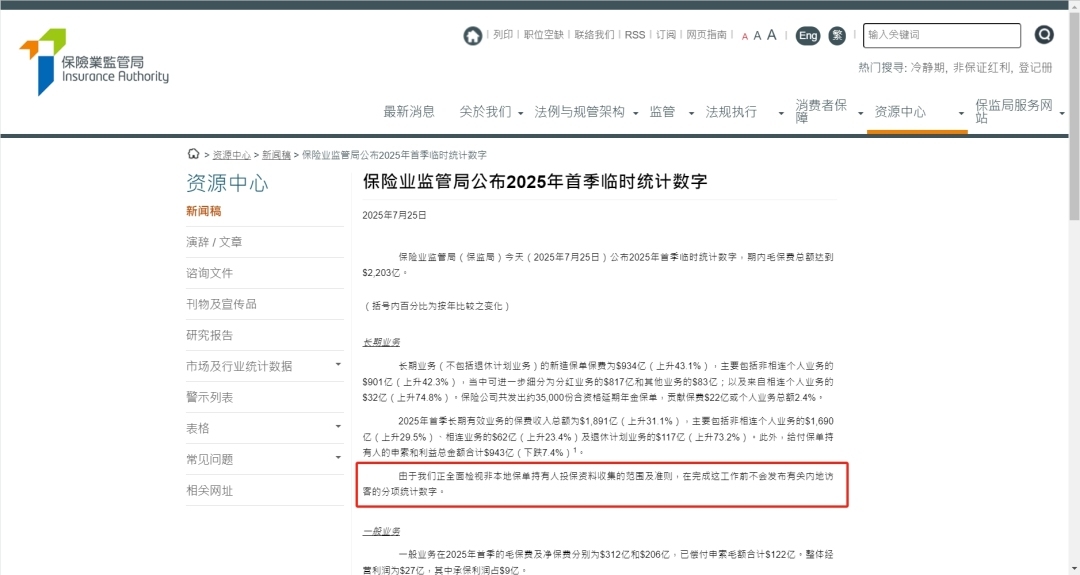Open the 演辞 / 文章 sidebar link

tap(214, 242)
